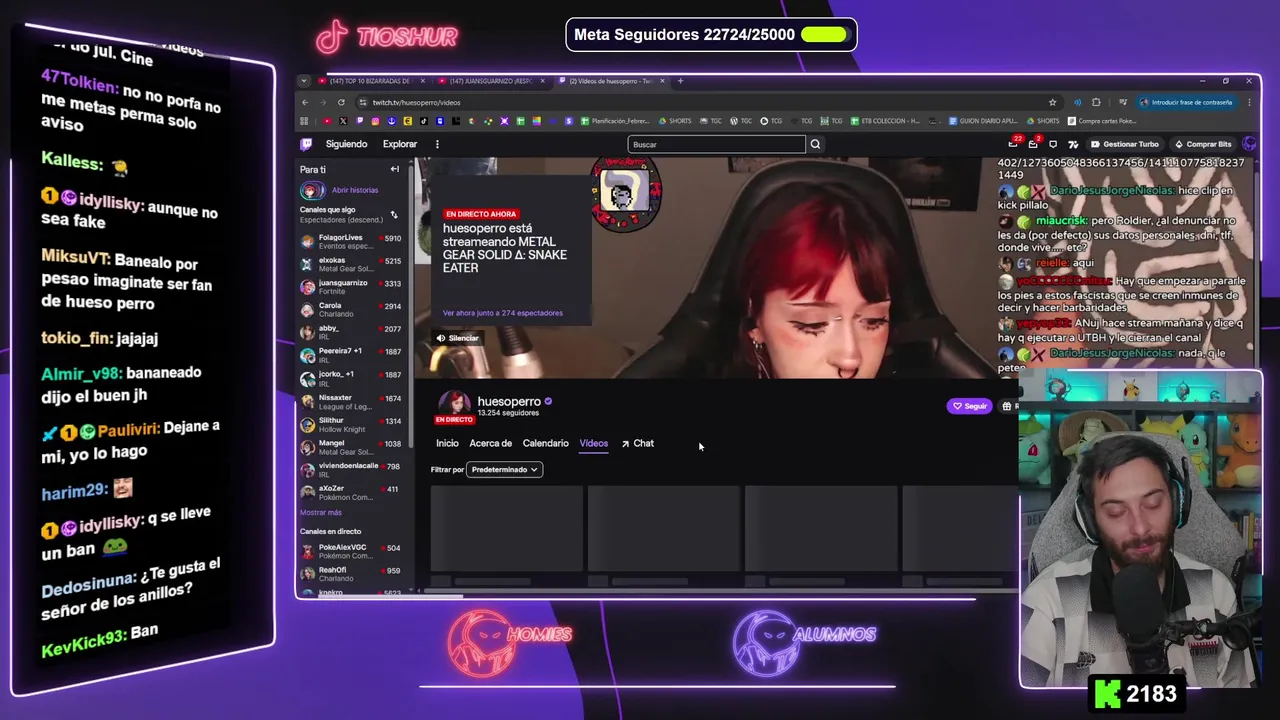Open the TikTok bookmark icon
1280x720 pixels.
pyautogui.click(x=424, y=121)
